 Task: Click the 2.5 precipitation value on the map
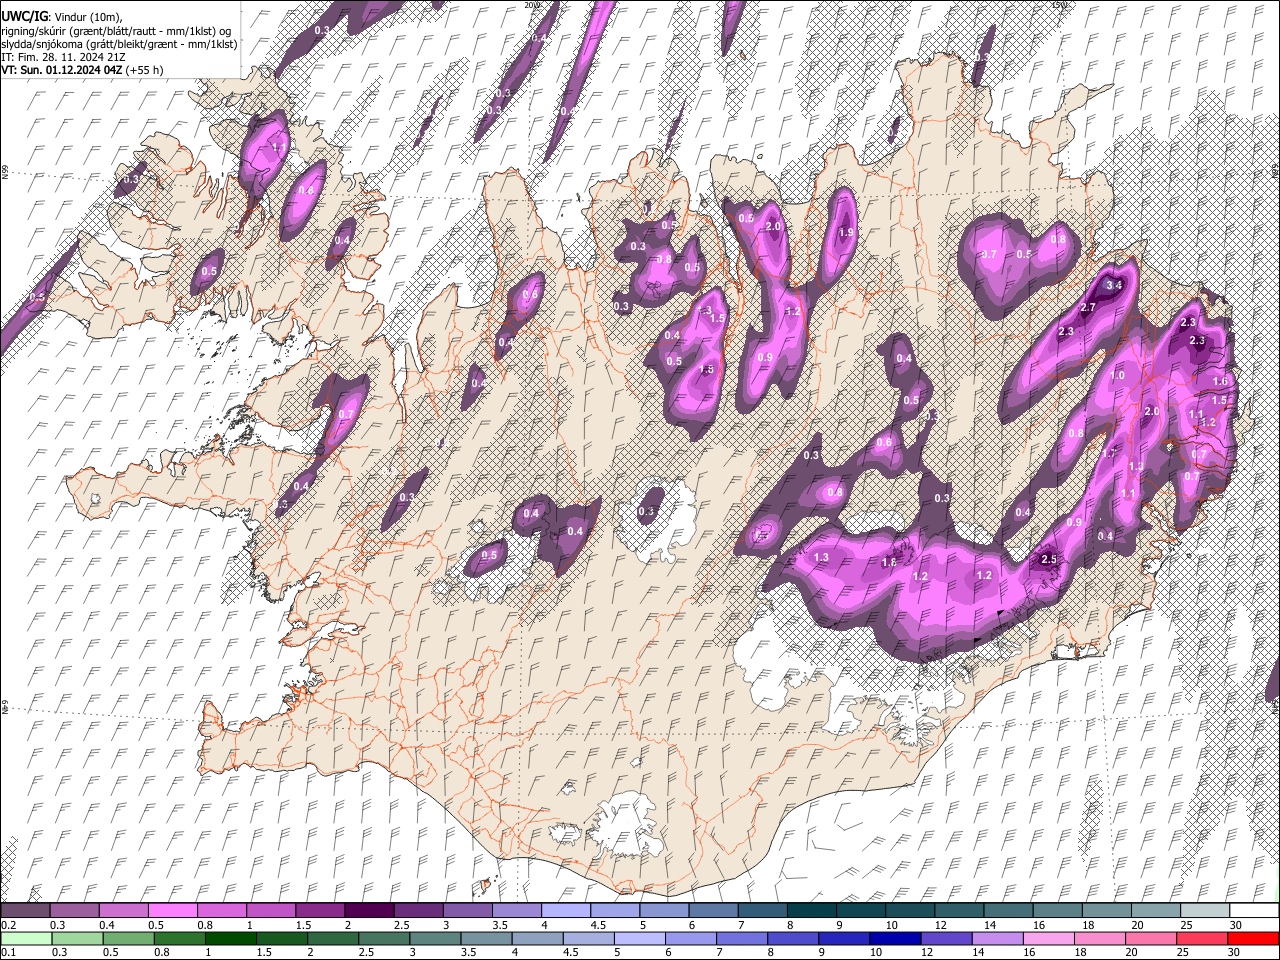pos(1049,559)
